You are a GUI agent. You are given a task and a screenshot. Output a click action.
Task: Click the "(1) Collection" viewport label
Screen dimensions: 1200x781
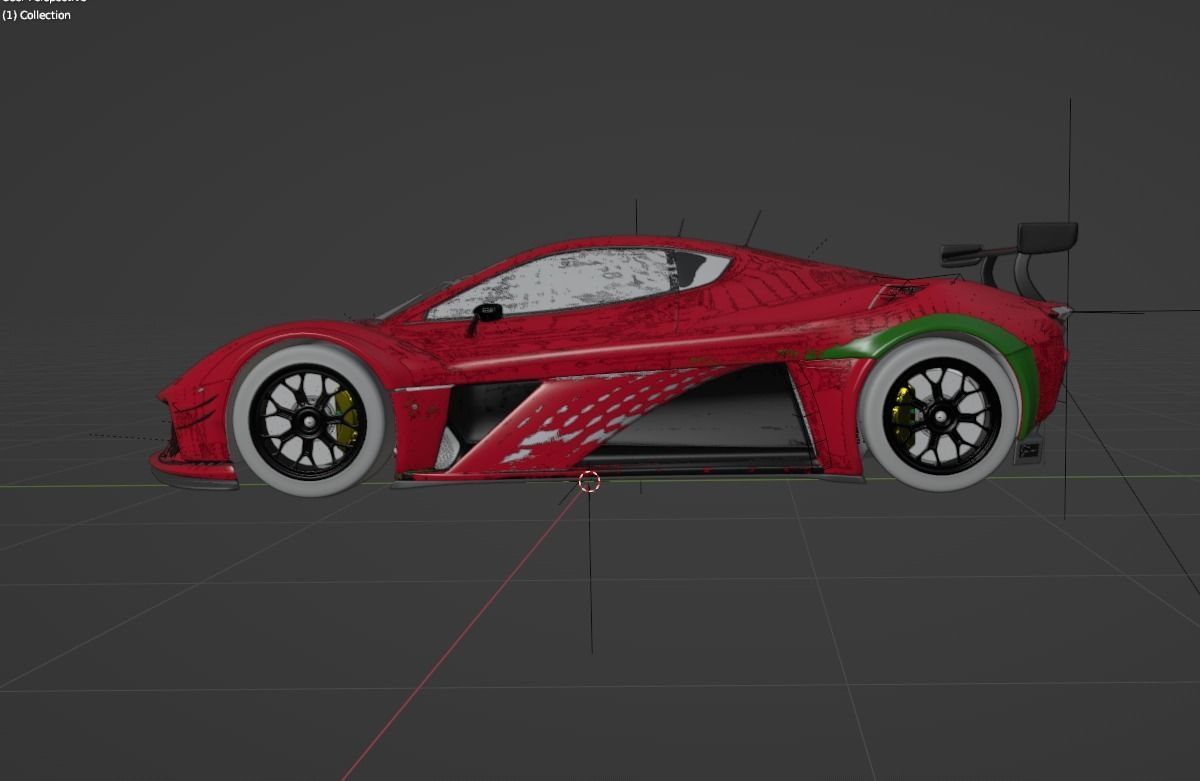[x=36, y=15]
